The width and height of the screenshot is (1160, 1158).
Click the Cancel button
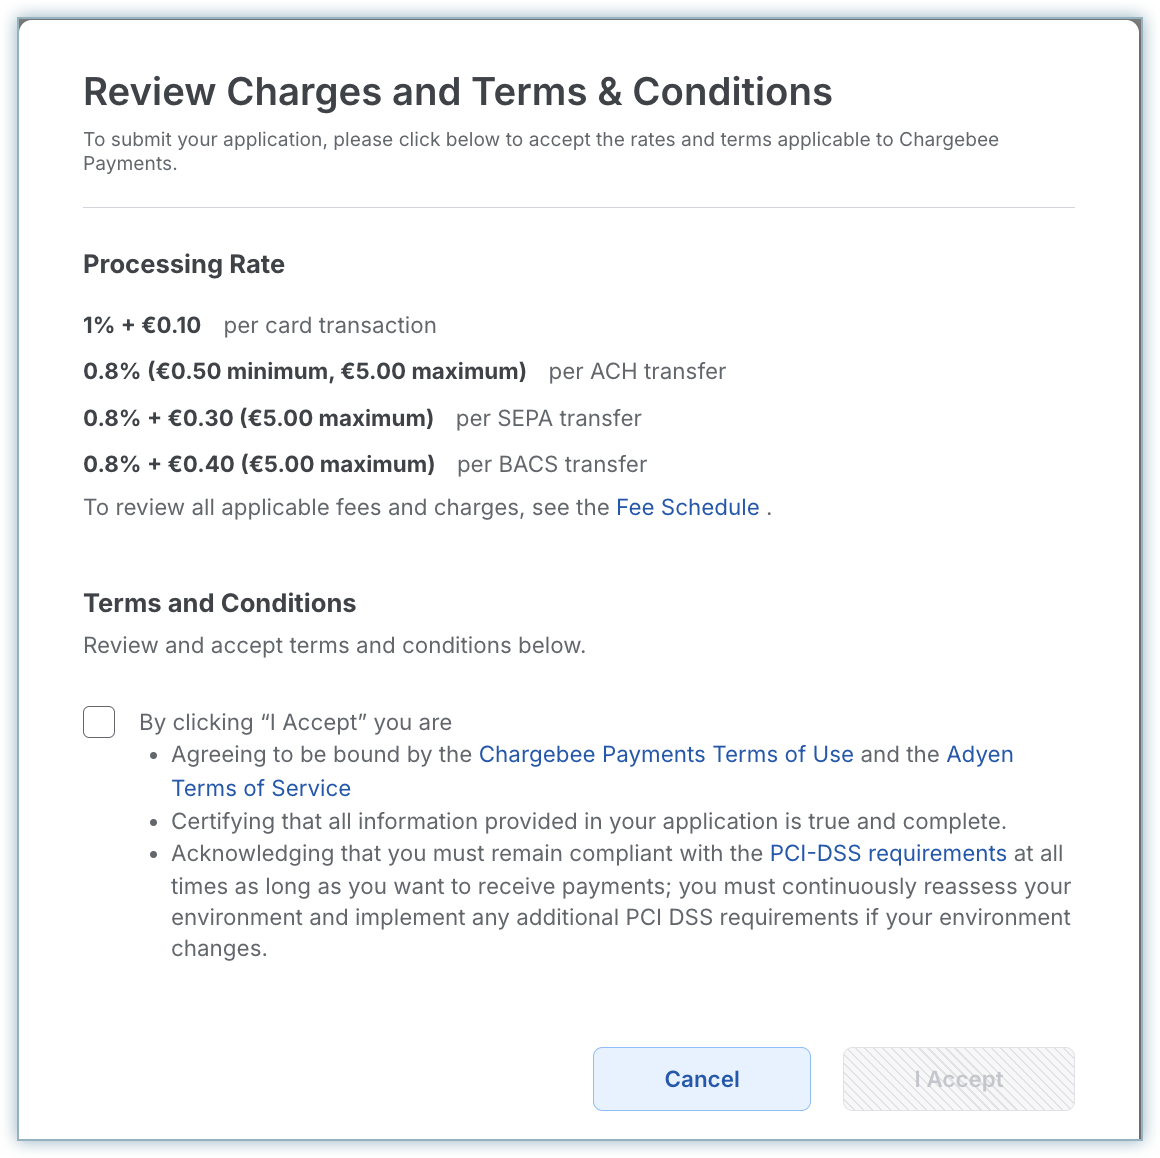click(x=701, y=1078)
